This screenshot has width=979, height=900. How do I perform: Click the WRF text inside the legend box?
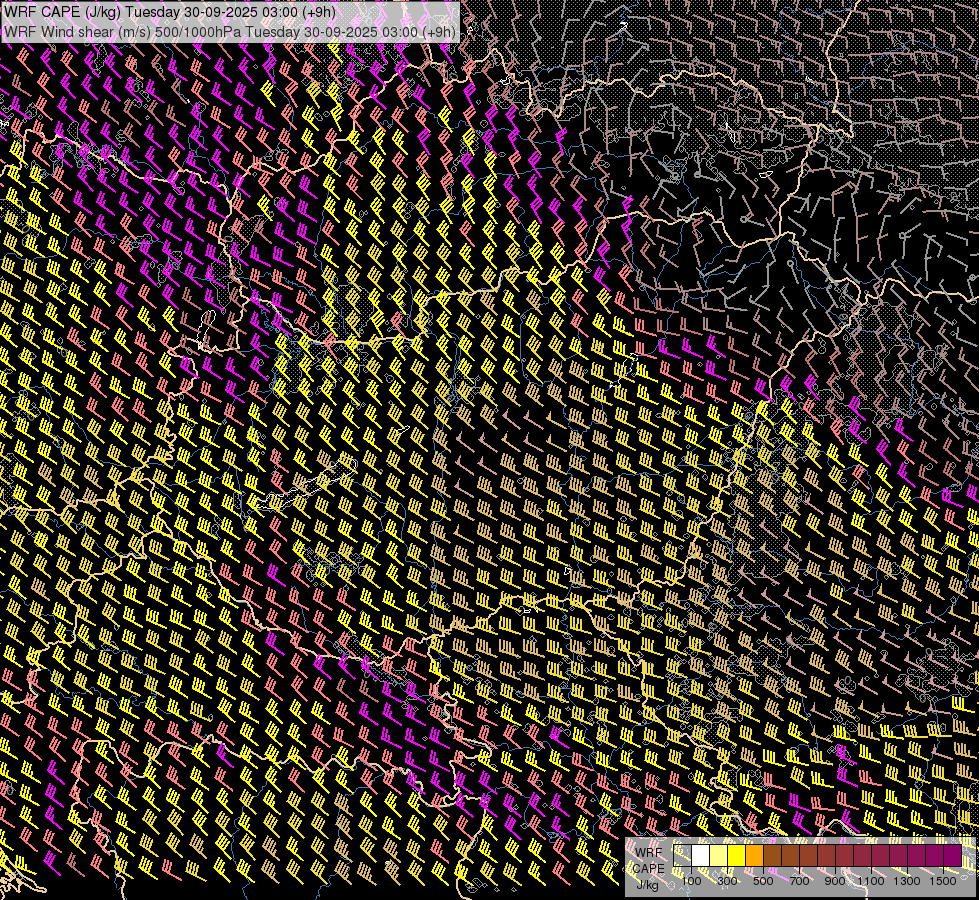coord(648,851)
